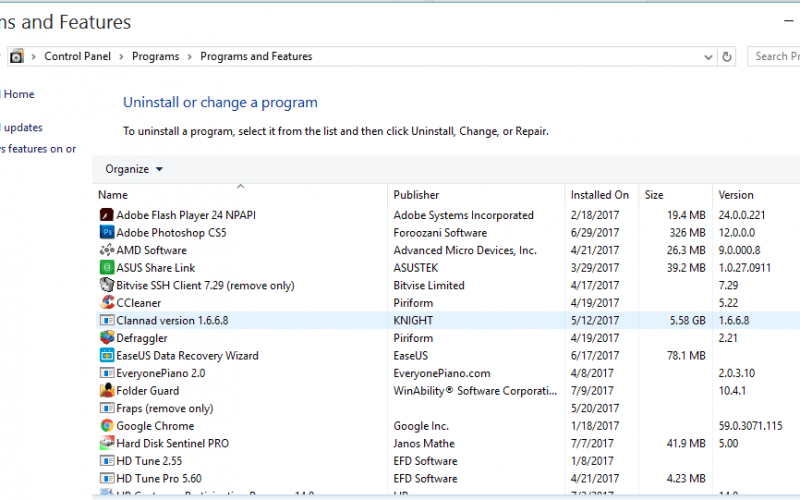Click WinAbility Software Corporation publisher cell
Viewport: 800px width, 500px height.
475,391
